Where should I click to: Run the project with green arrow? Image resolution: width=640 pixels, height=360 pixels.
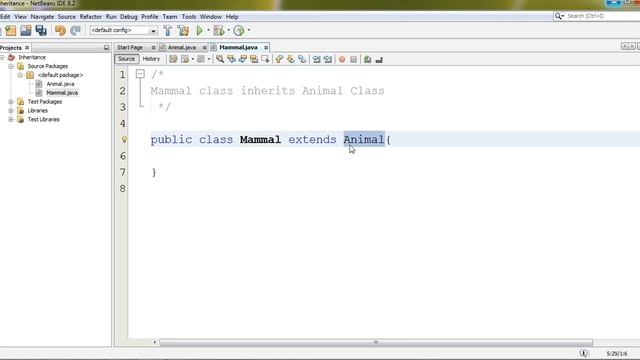click(200, 31)
